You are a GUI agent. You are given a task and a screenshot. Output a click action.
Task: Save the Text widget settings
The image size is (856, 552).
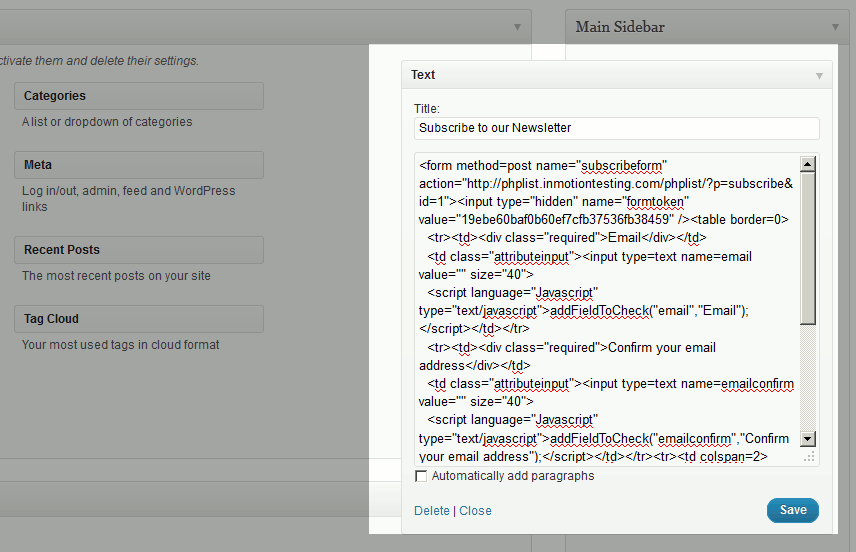pos(793,510)
